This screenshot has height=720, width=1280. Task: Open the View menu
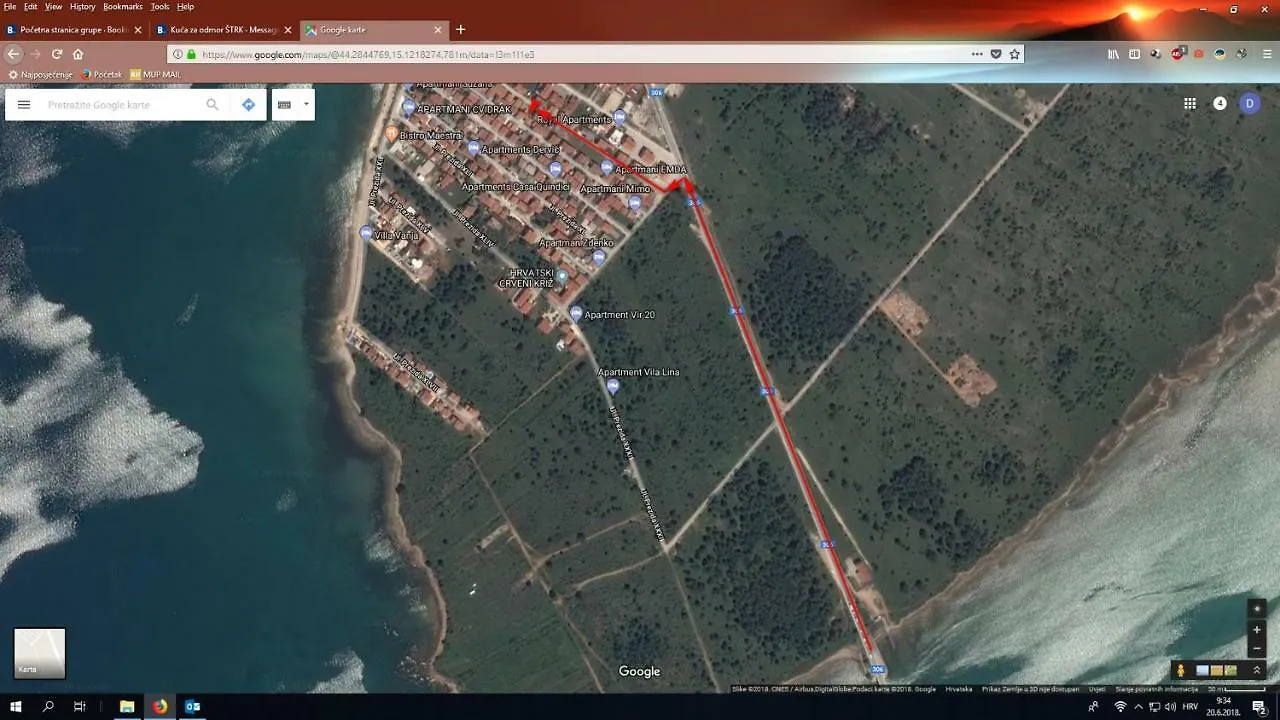tap(53, 7)
